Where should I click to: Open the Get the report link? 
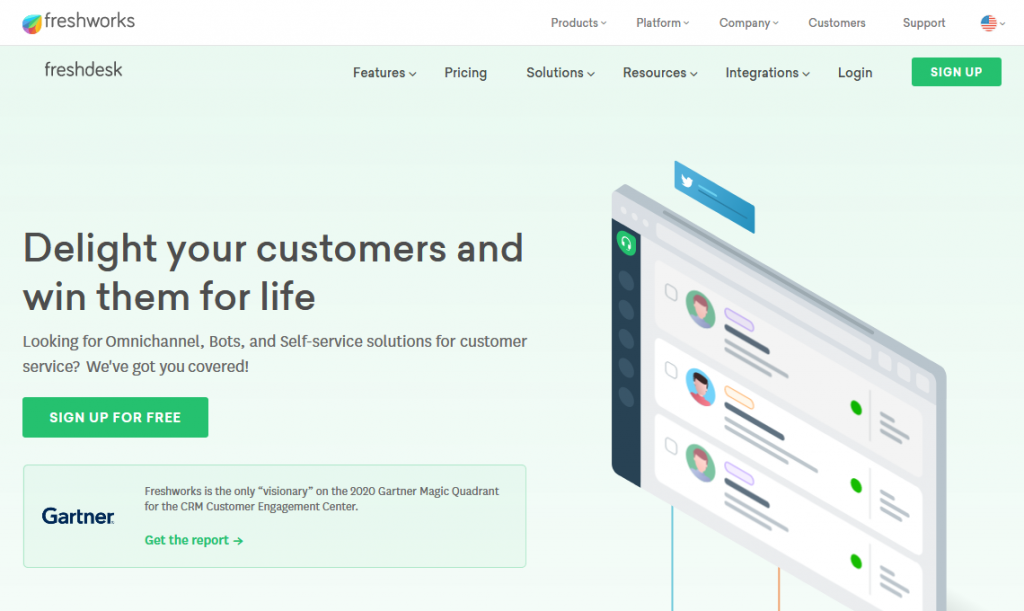[x=194, y=540]
